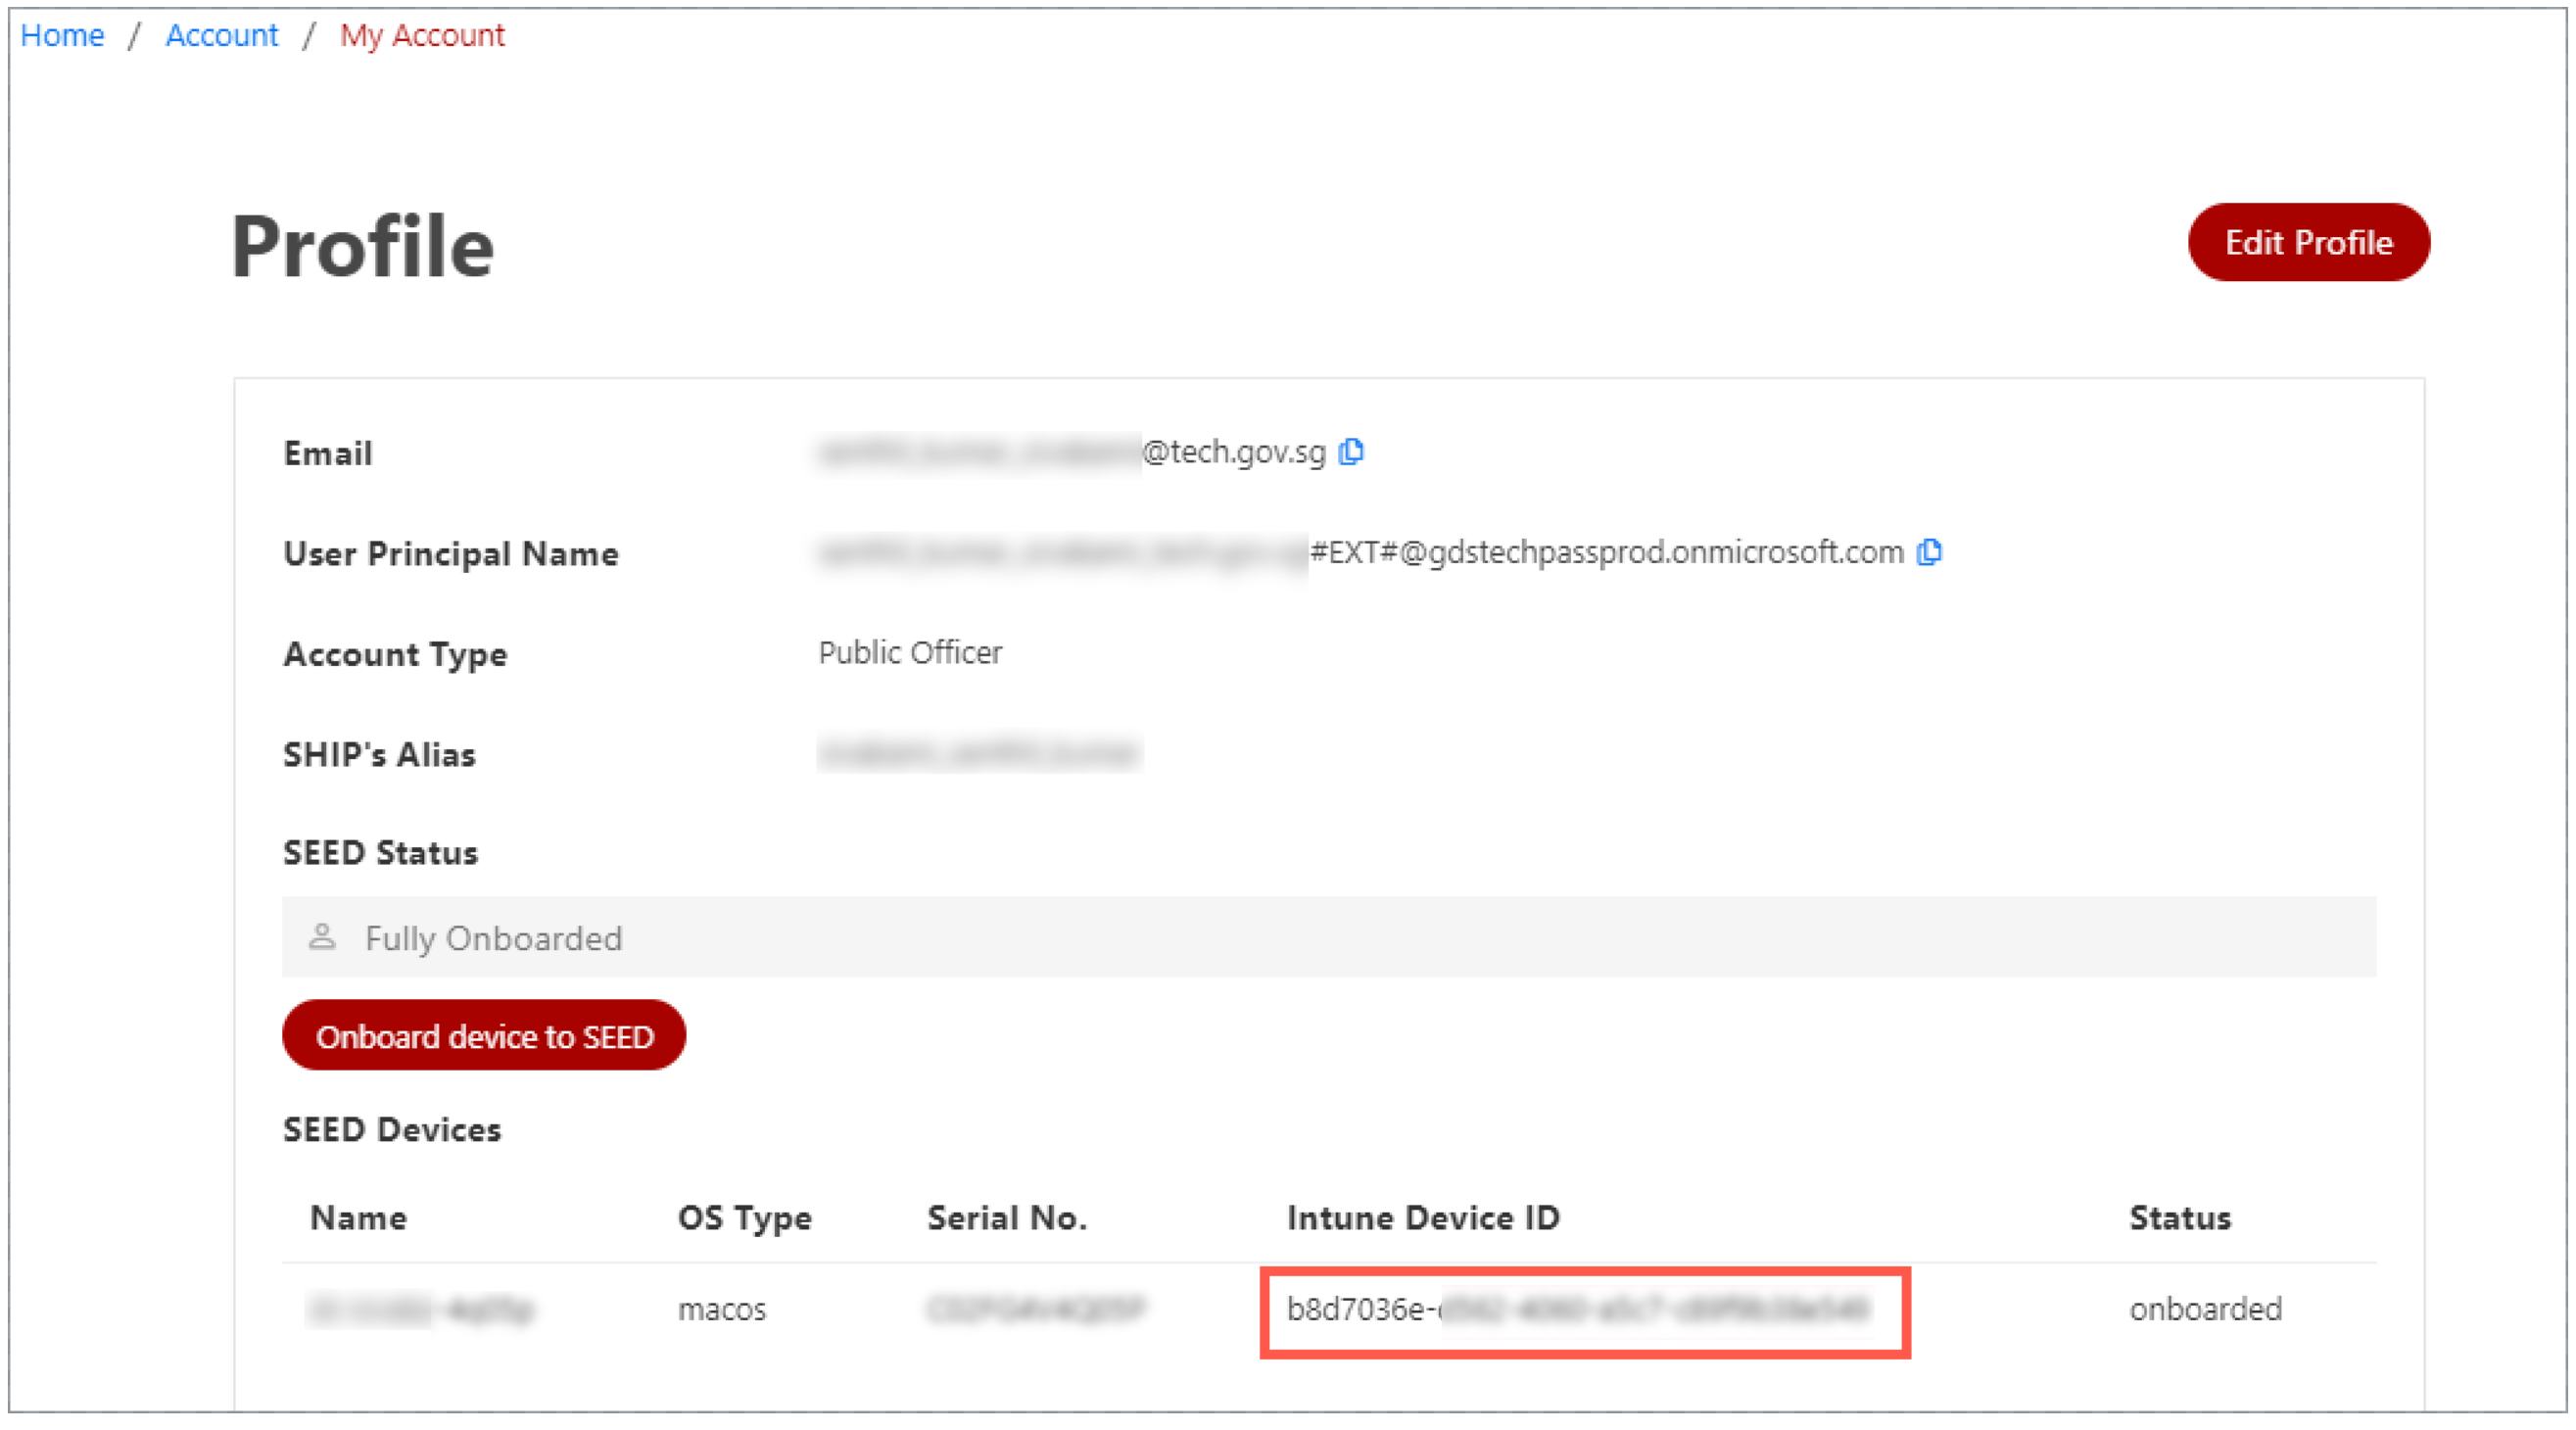Click the onboarded status cell

2204,1310
